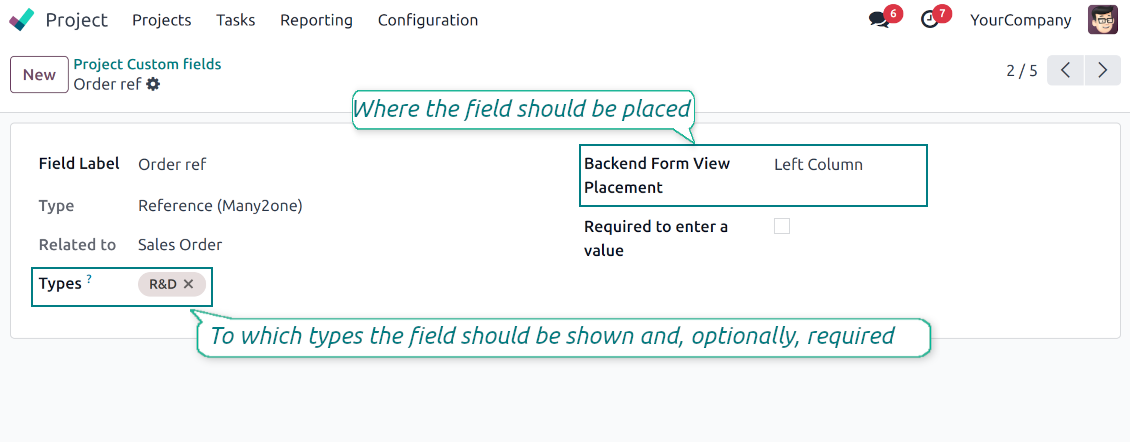Image resolution: width=1130 pixels, height=442 pixels.
Task: Open the Reporting menu
Action: 316,20
